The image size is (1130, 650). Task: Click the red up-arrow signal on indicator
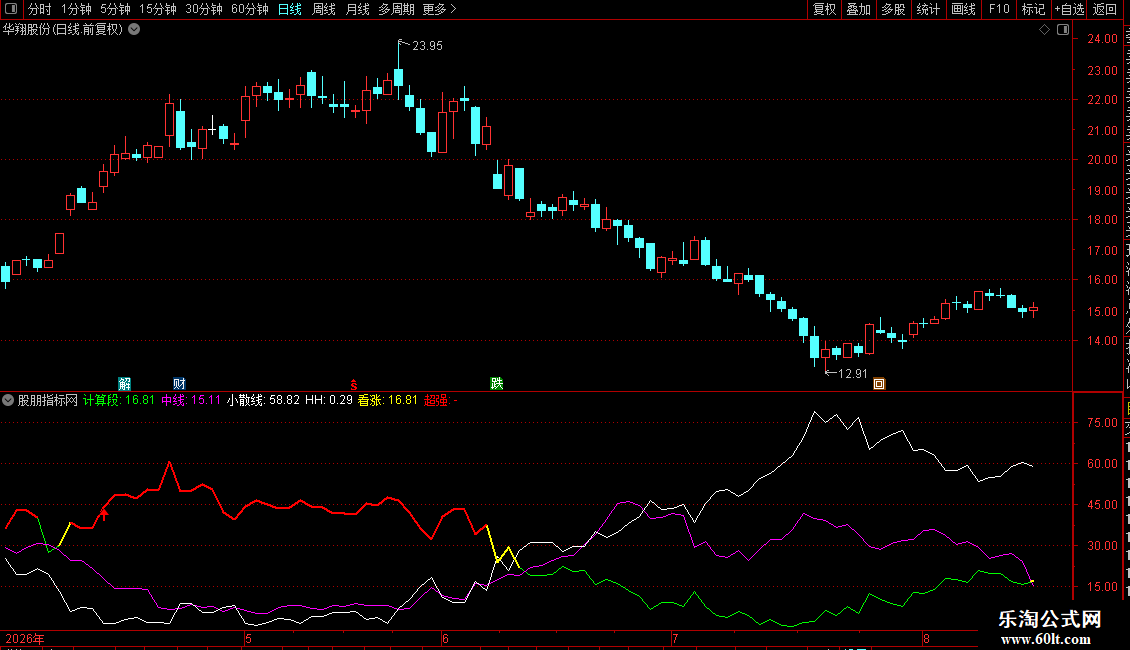pos(104,513)
